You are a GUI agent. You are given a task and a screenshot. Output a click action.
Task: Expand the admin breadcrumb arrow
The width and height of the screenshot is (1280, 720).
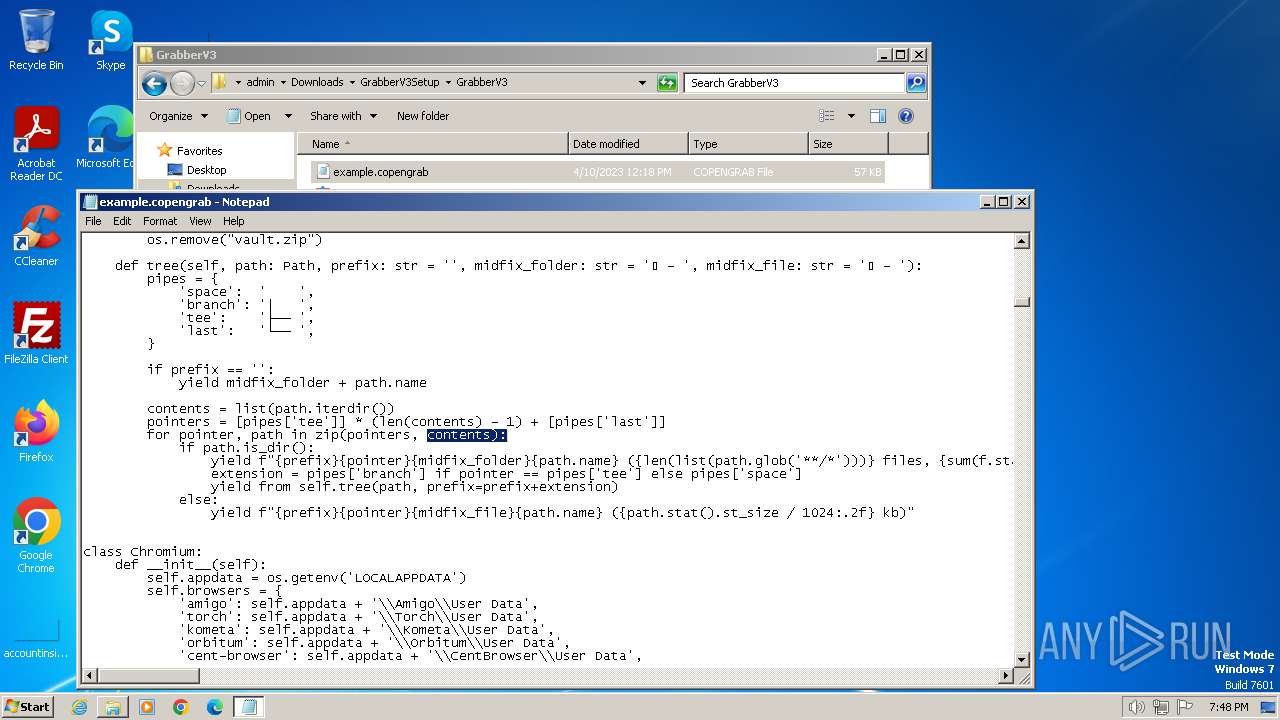tap(282, 83)
